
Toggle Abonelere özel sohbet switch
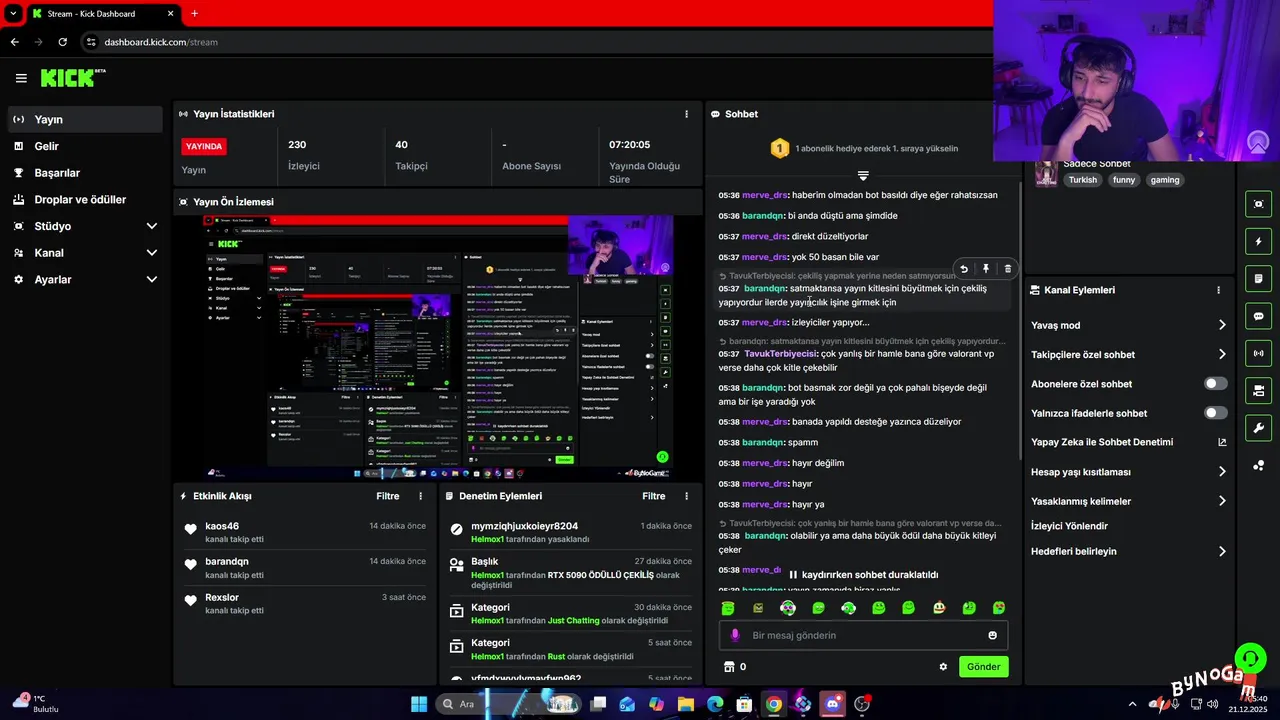(1215, 384)
